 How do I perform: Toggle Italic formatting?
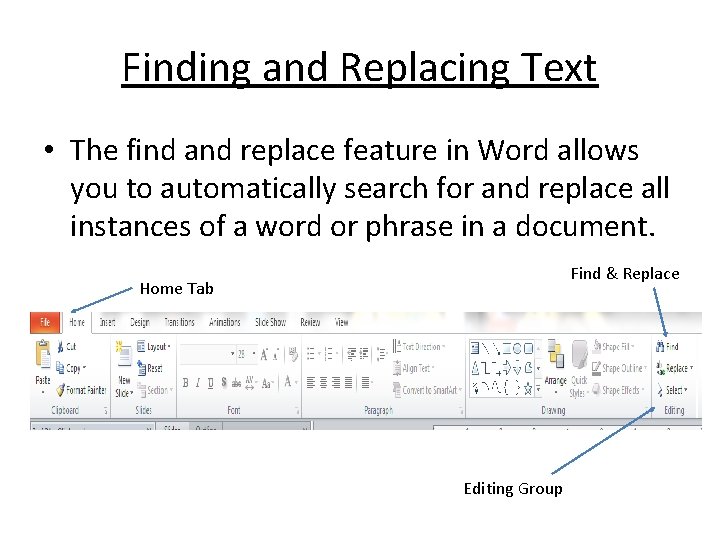tap(198, 382)
